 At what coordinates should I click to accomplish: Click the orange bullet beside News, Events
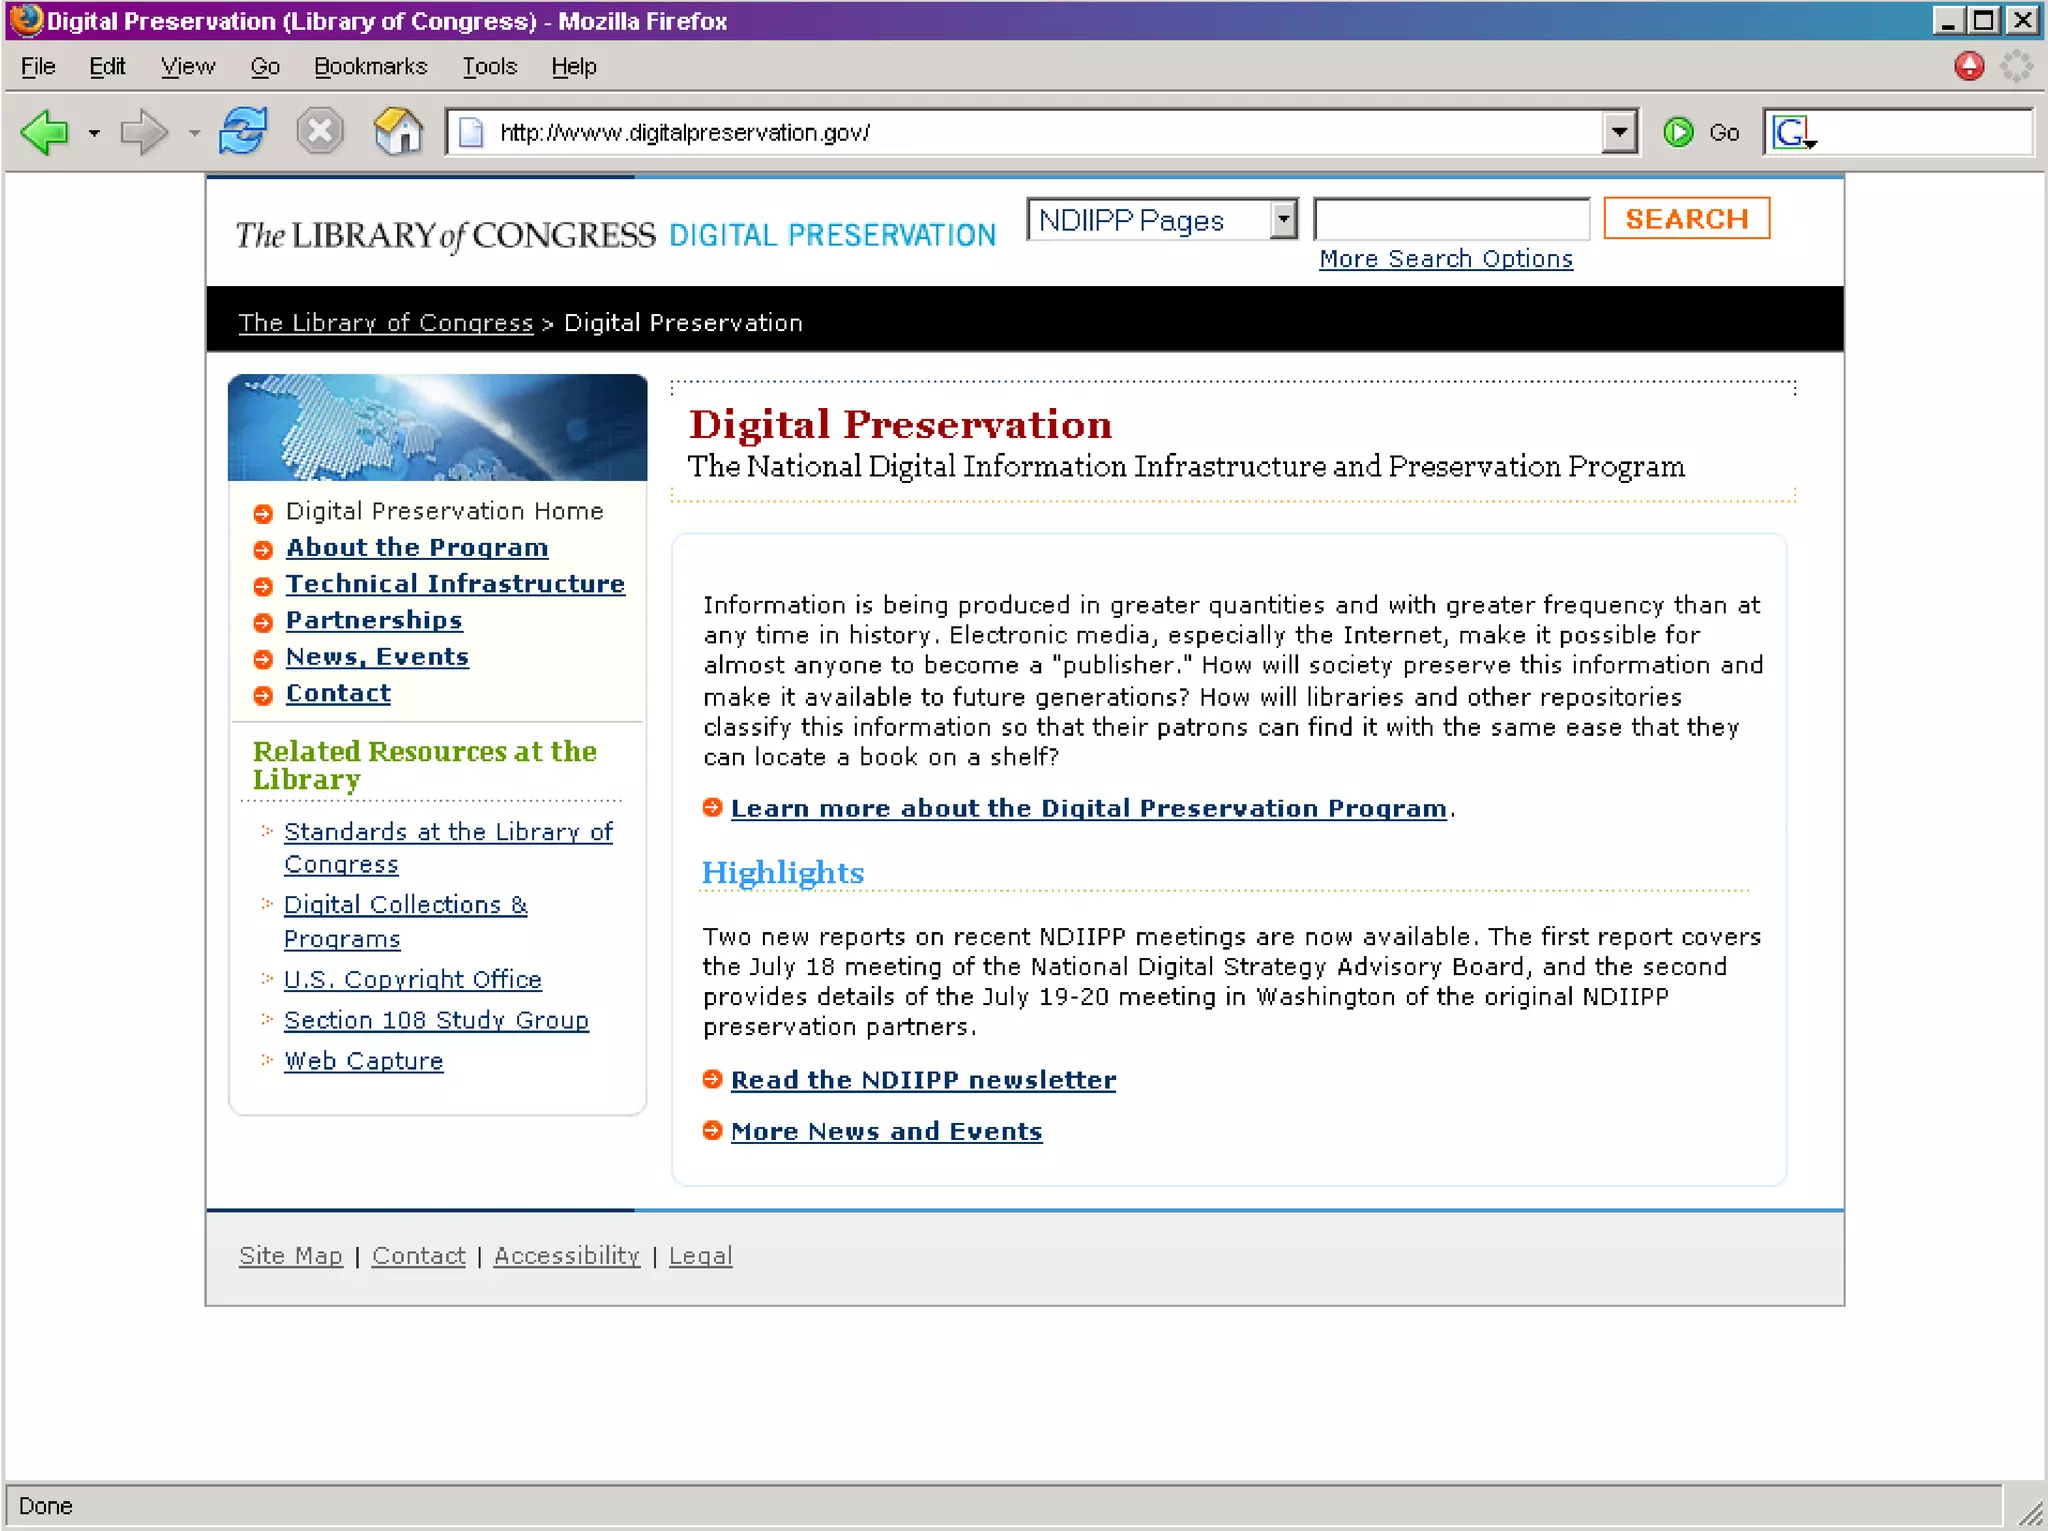pos(263,659)
